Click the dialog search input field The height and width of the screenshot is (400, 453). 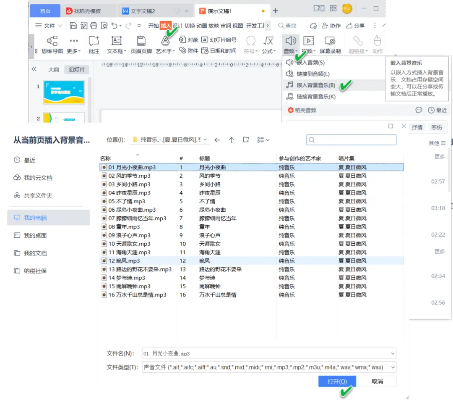click(x=351, y=140)
